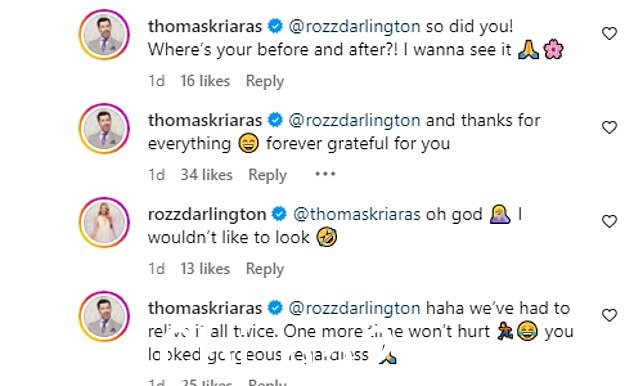Open rozzdarlington username on third comment
634x386 pixels.
(207, 215)
